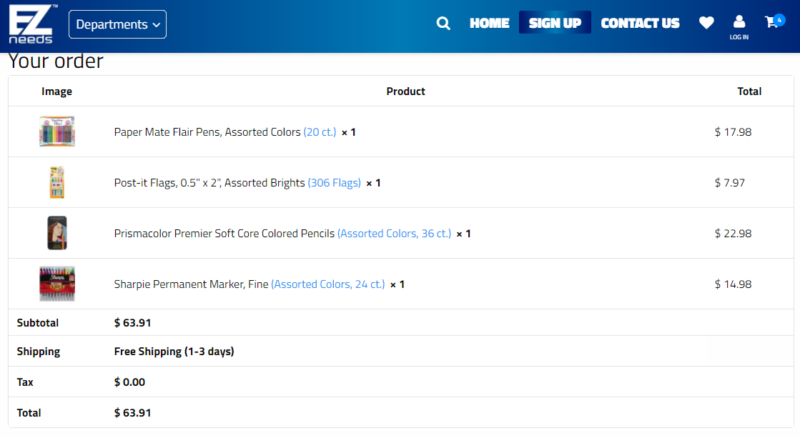Open the search magnifier icon

click(443, 23)
